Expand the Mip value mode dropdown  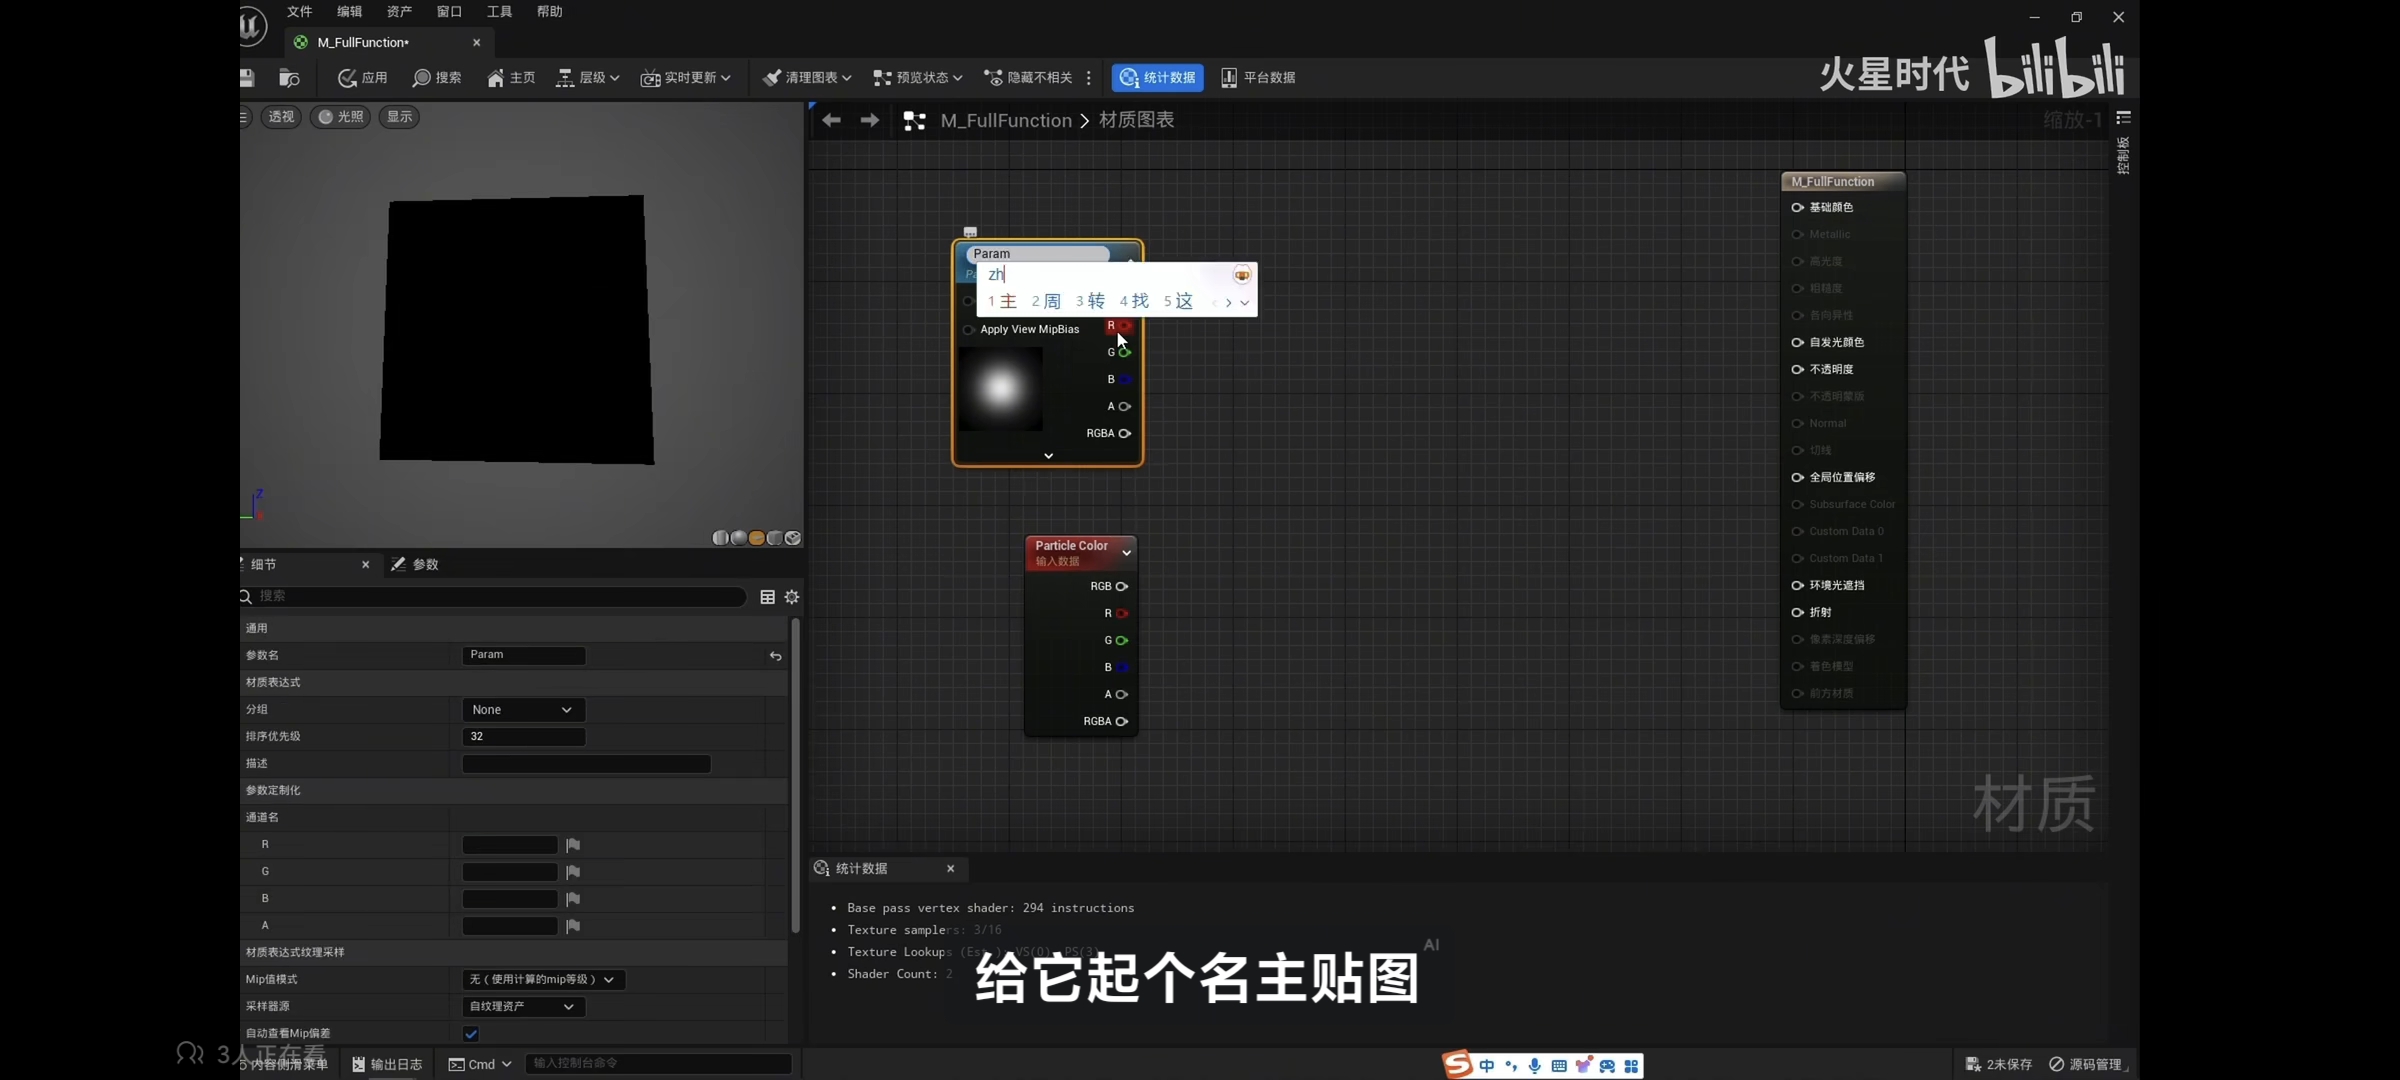pyautogui.click(x=543, y=980)
